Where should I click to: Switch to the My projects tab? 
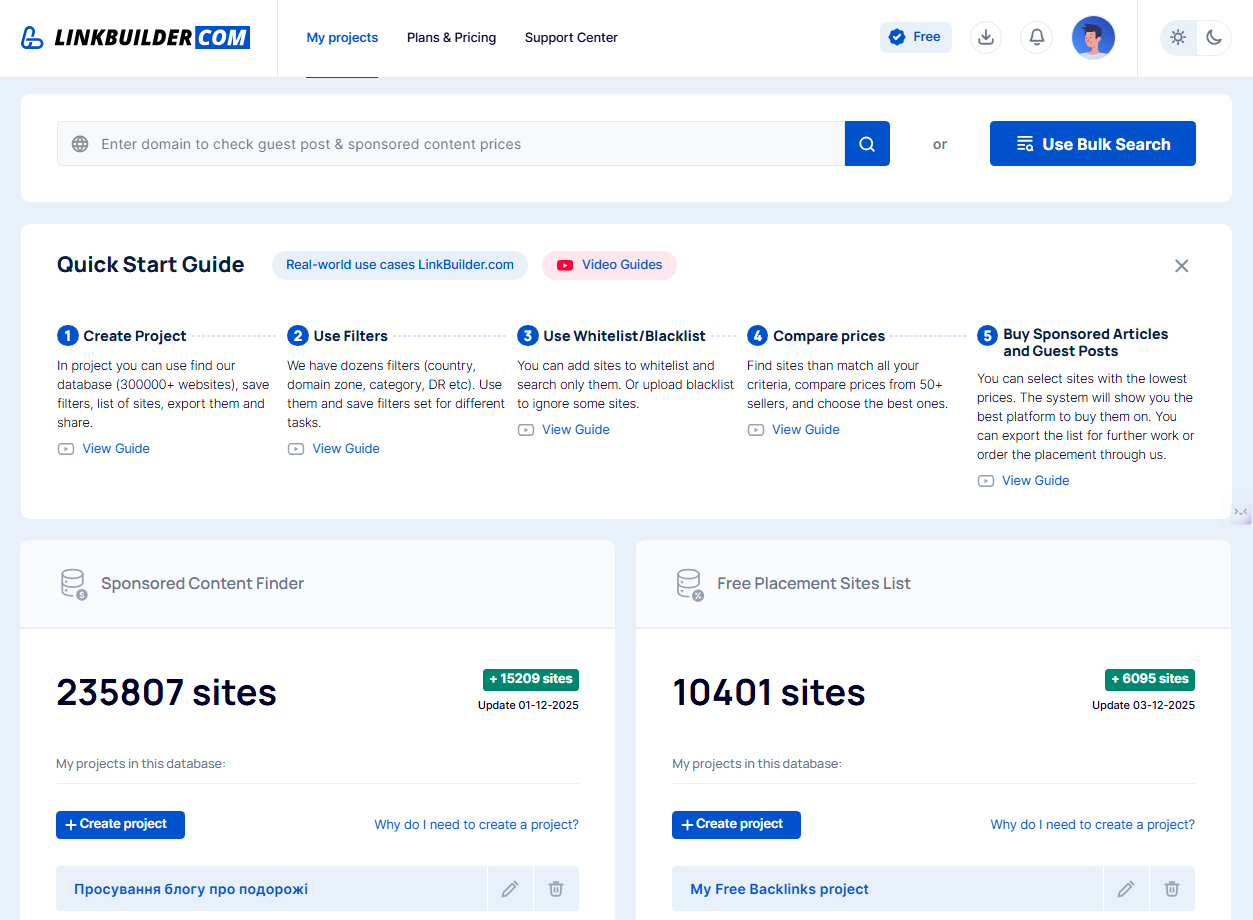342,37
